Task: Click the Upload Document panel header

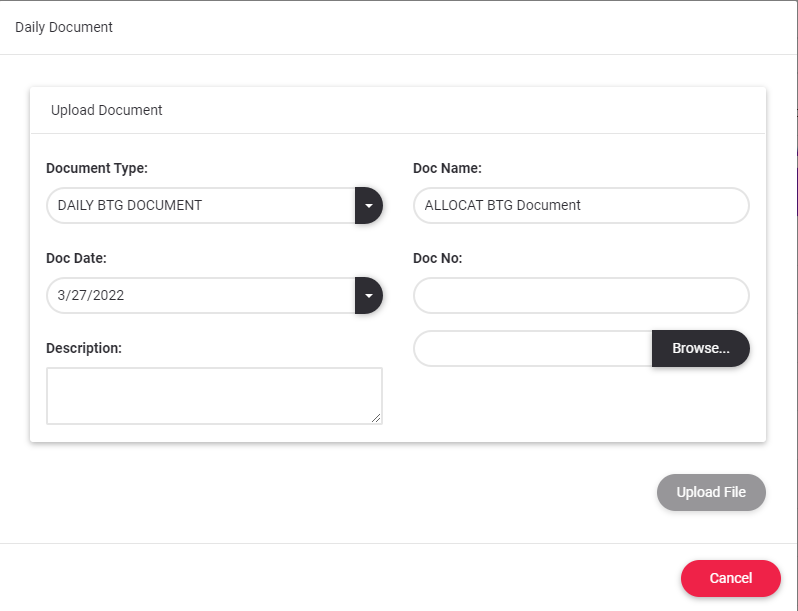Action: [x=107, y=110]
